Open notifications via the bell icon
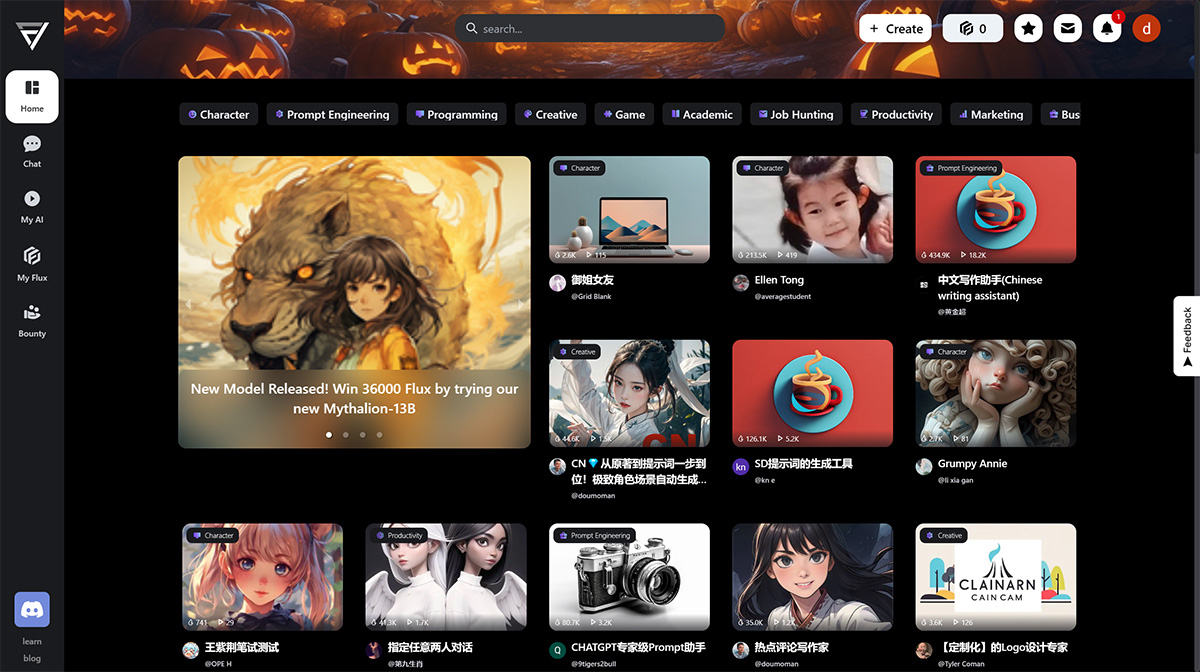 click(1106, 28)
